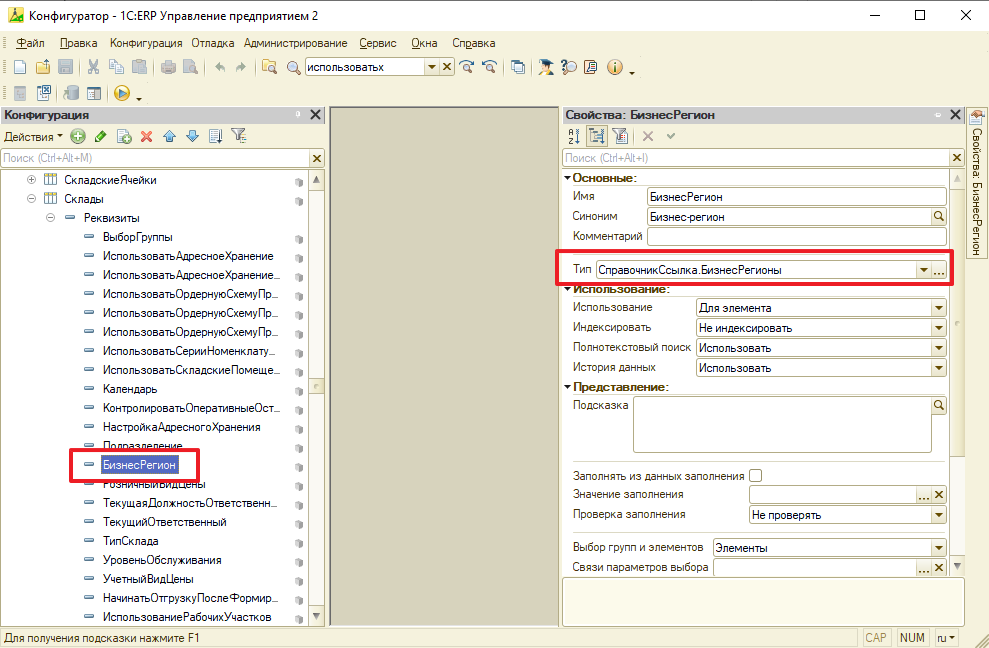The height and width of the screenshot is (648, 989).
Task: Start debugging with the play icon
Action: pos(122,93)
